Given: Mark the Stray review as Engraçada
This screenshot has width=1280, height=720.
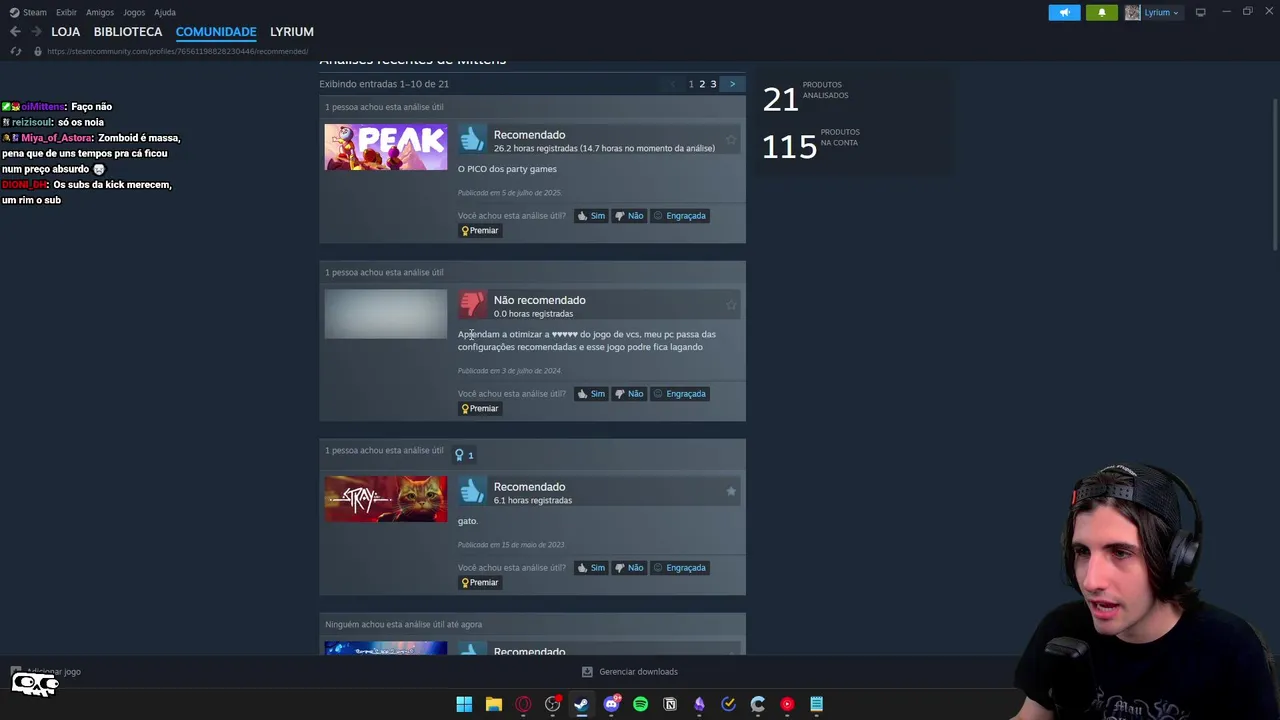Looking at the screenshot, I should click(680, 567).
